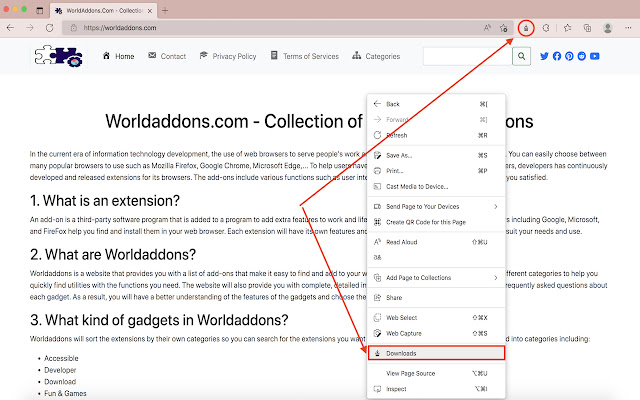
Task: Select Cast Media to Device
Action: coord(436,187)
